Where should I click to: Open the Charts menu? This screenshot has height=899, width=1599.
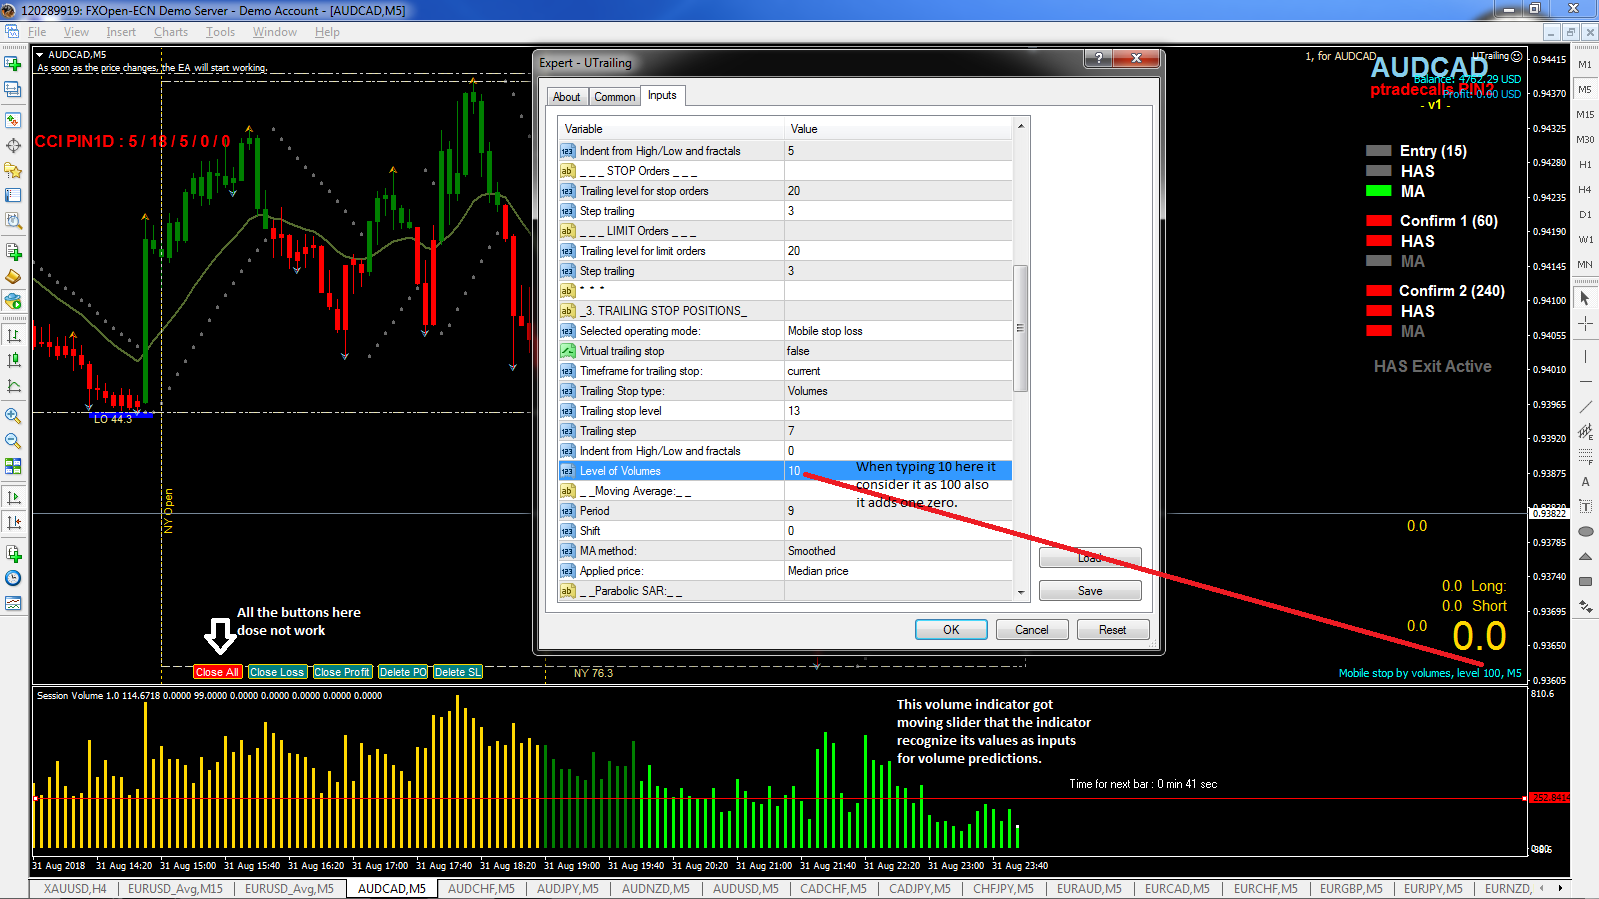click(x=171, y=32)
